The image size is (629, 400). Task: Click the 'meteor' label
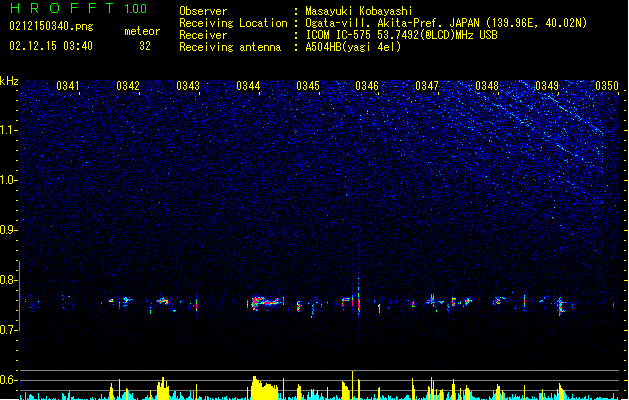click(142, 31)
